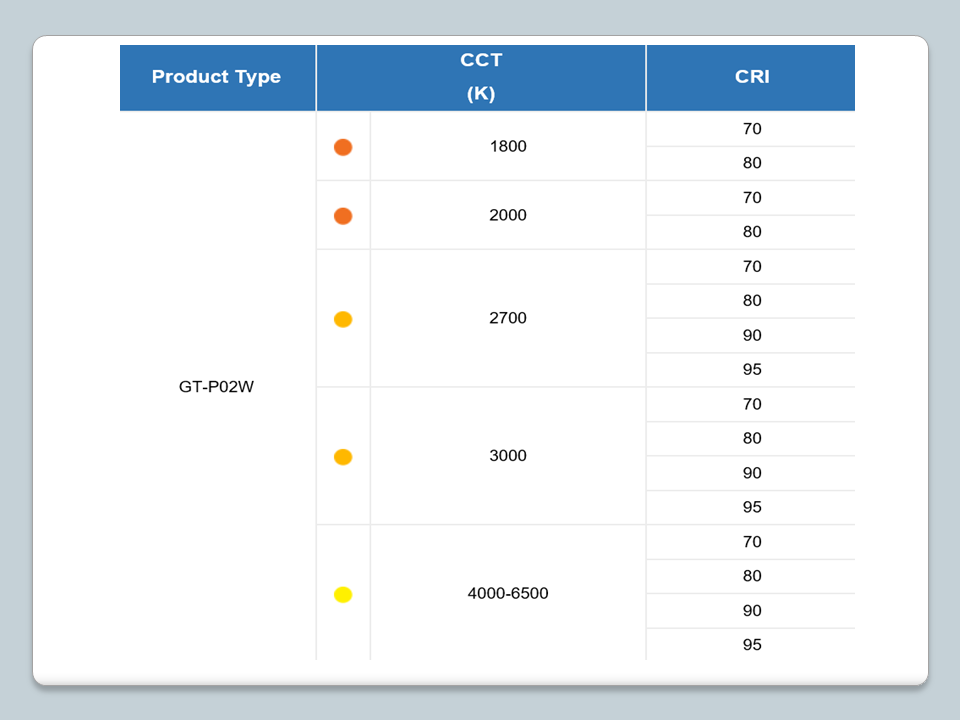Click CRI 80 in the 2000 row
Screen dimensions: 960x720
(752, 232)
